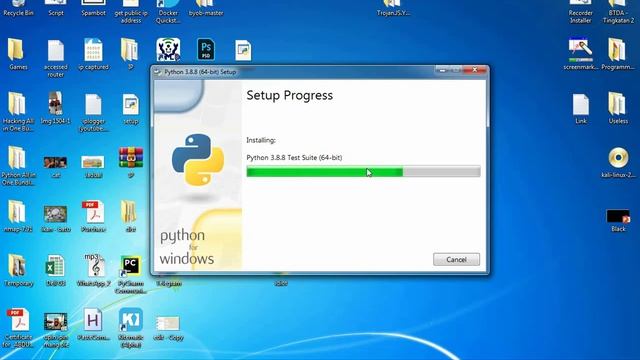Click the 'Setup Progress' heading
Screen dimensions: 640x360
[289, 95]
